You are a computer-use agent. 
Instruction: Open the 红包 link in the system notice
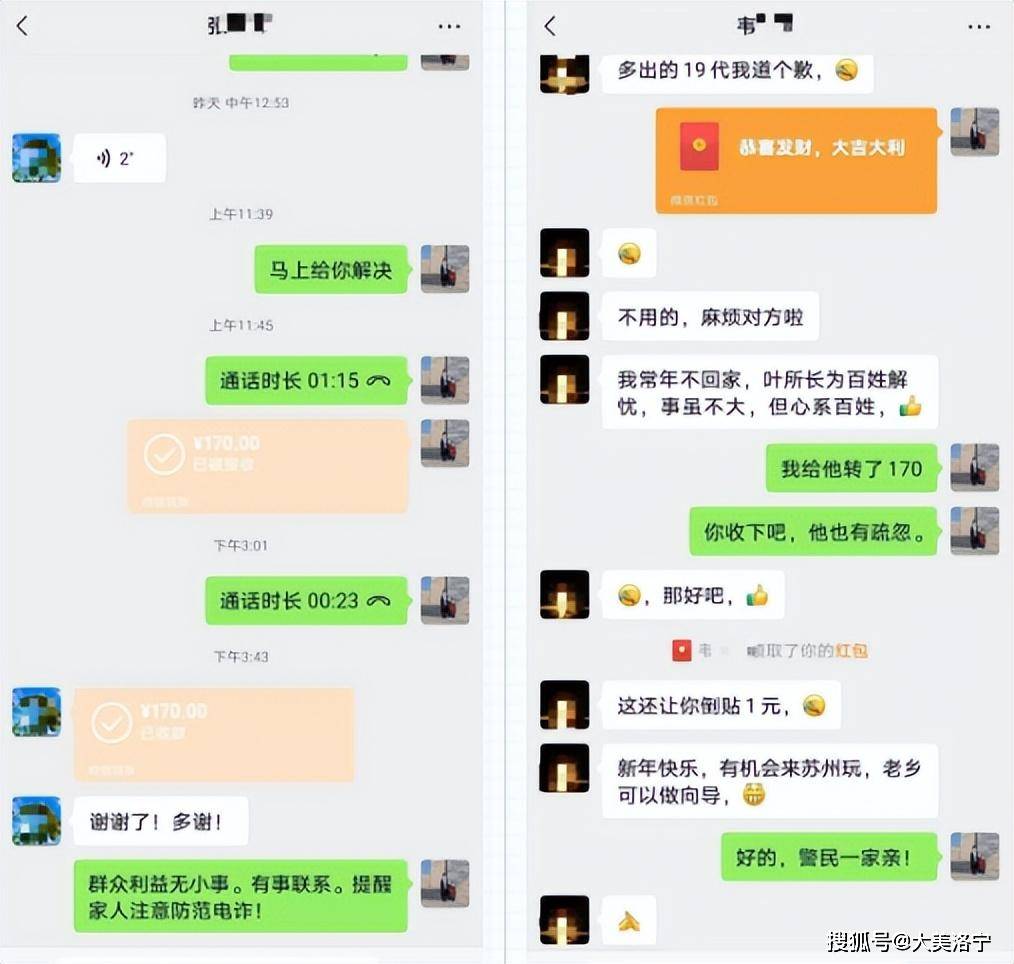click(x=851, y=650)
